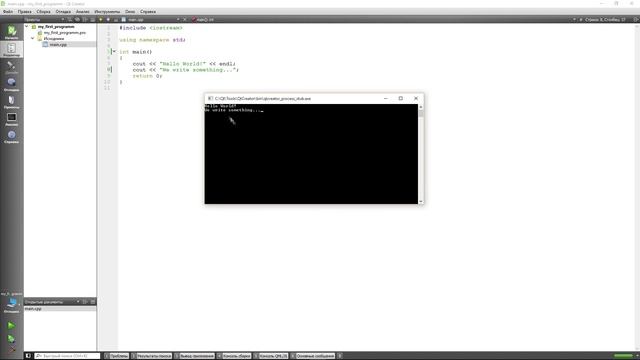Open the Отладка menu

[x=63, y=12]
